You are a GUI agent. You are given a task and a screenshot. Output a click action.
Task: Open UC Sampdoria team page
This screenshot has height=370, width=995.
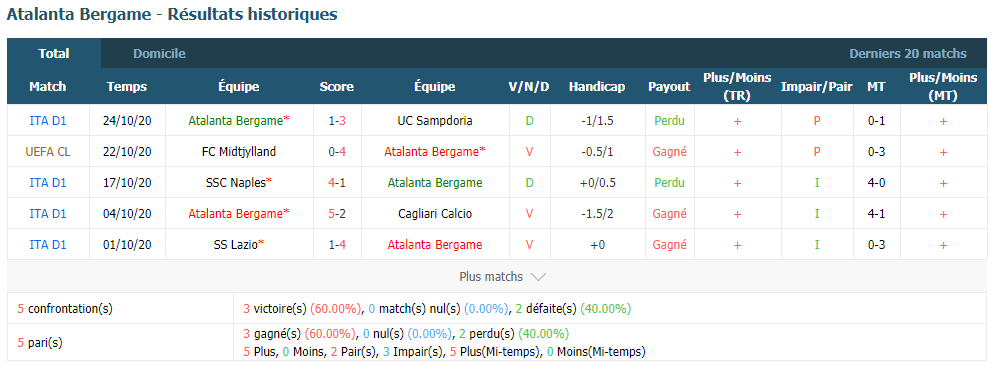click(x=435, y=121)
